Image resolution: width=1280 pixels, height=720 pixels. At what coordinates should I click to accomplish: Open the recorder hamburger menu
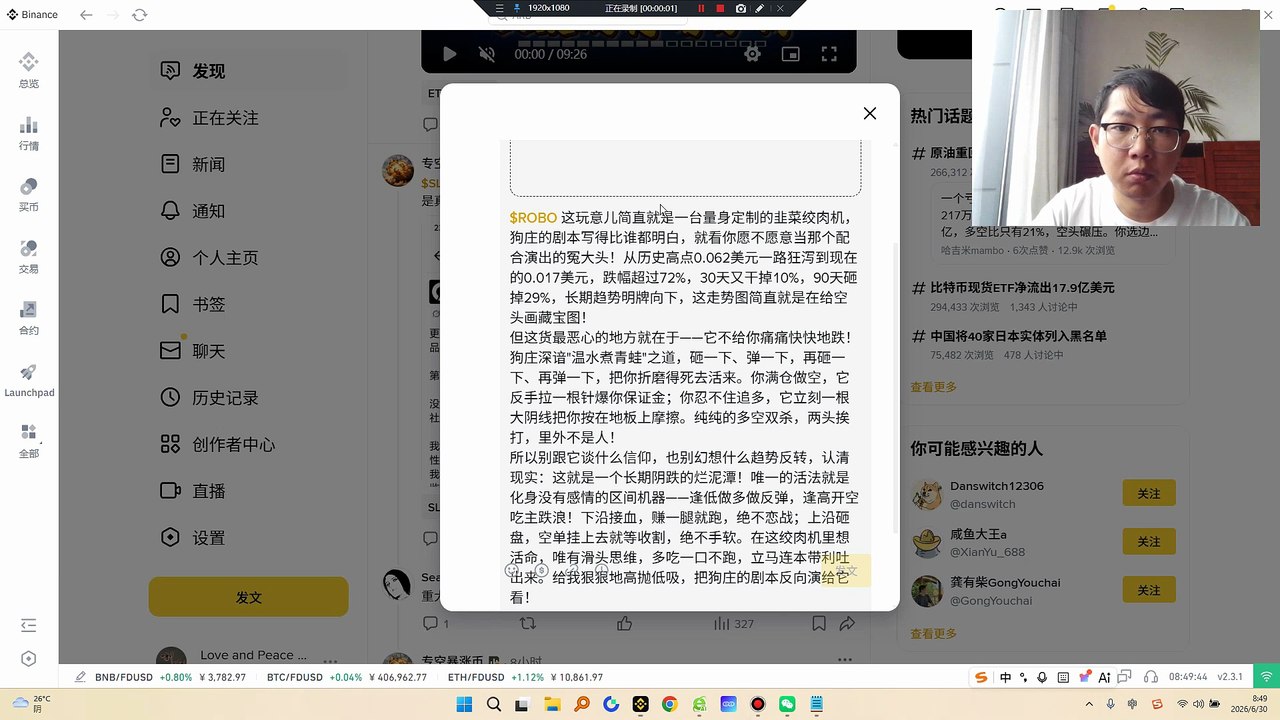click(501, 8)
